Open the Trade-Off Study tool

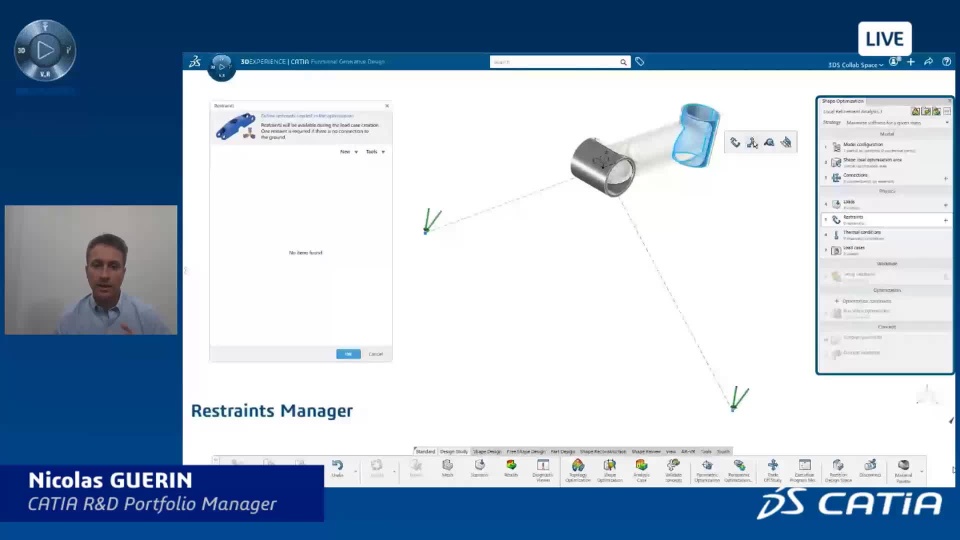click(x=773, y=471)
